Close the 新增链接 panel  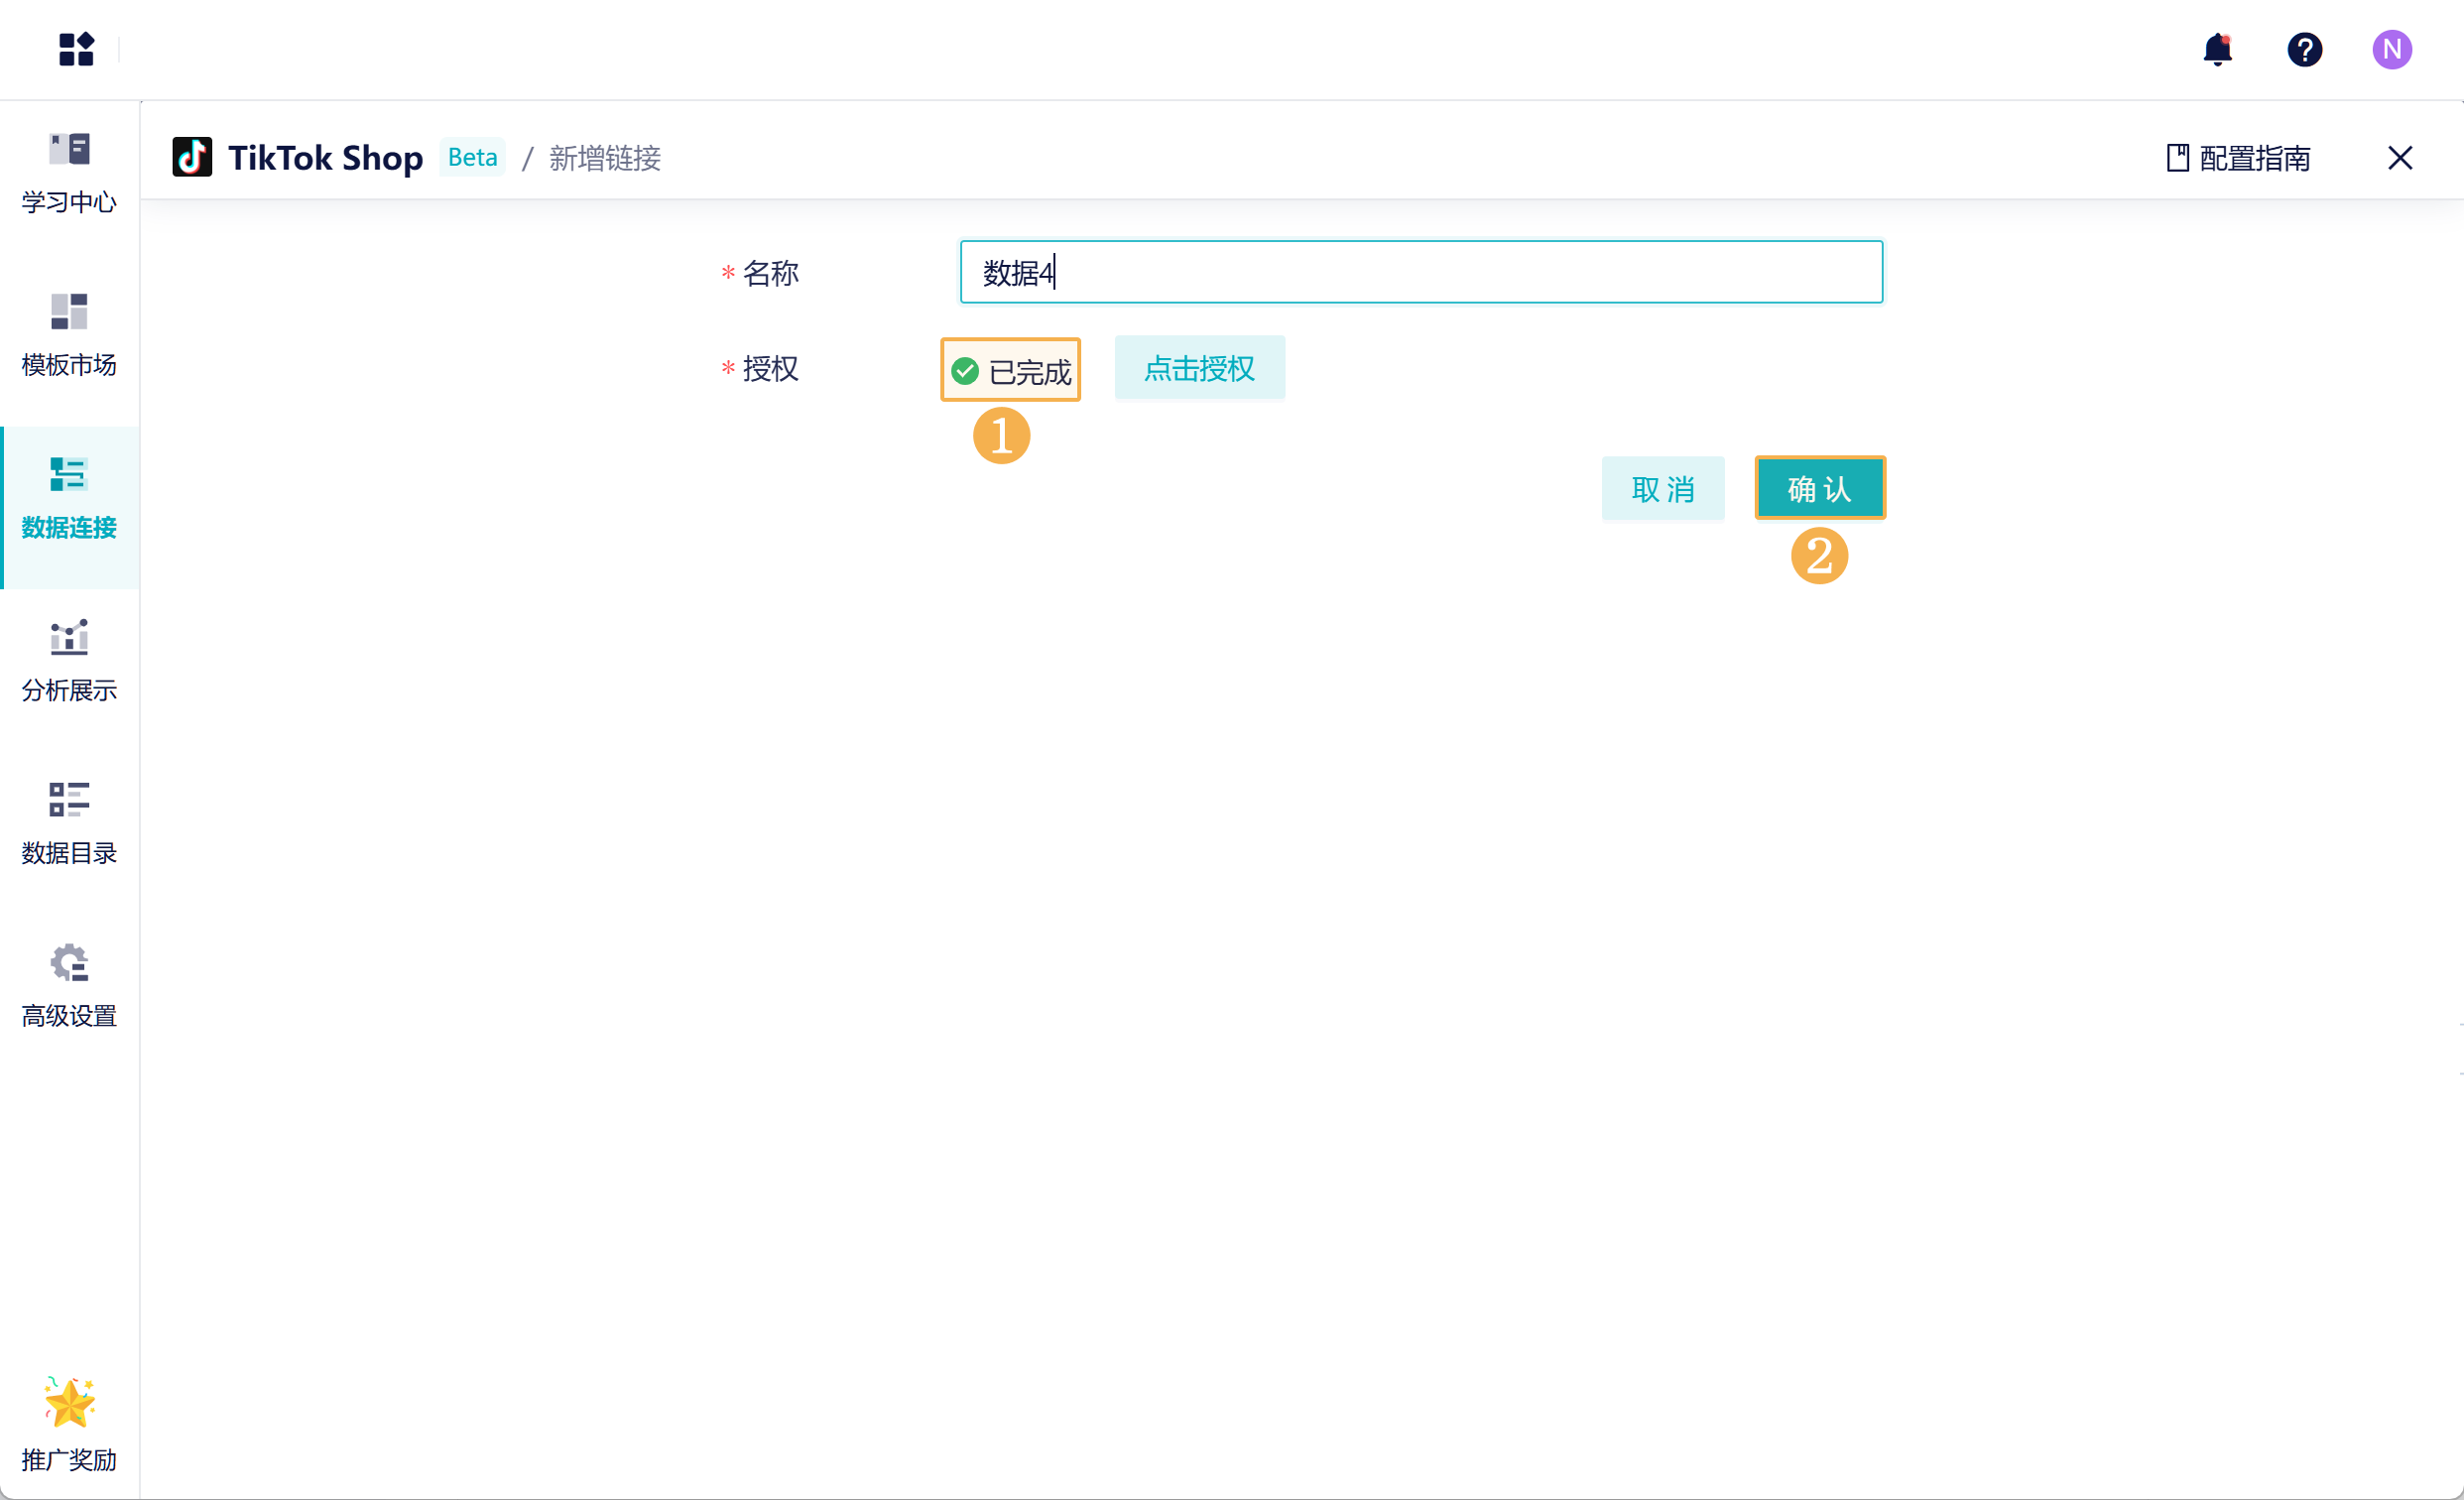point(2399,158)
